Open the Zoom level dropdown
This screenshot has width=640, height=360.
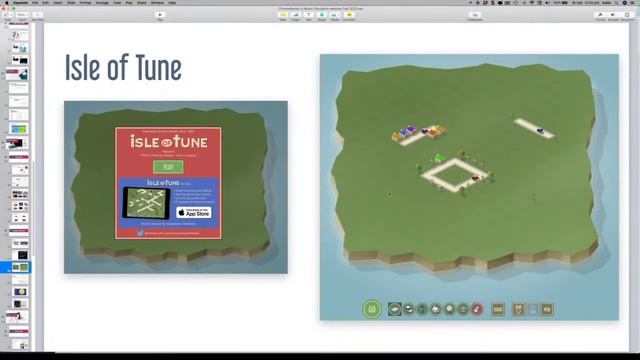[22, 15]
